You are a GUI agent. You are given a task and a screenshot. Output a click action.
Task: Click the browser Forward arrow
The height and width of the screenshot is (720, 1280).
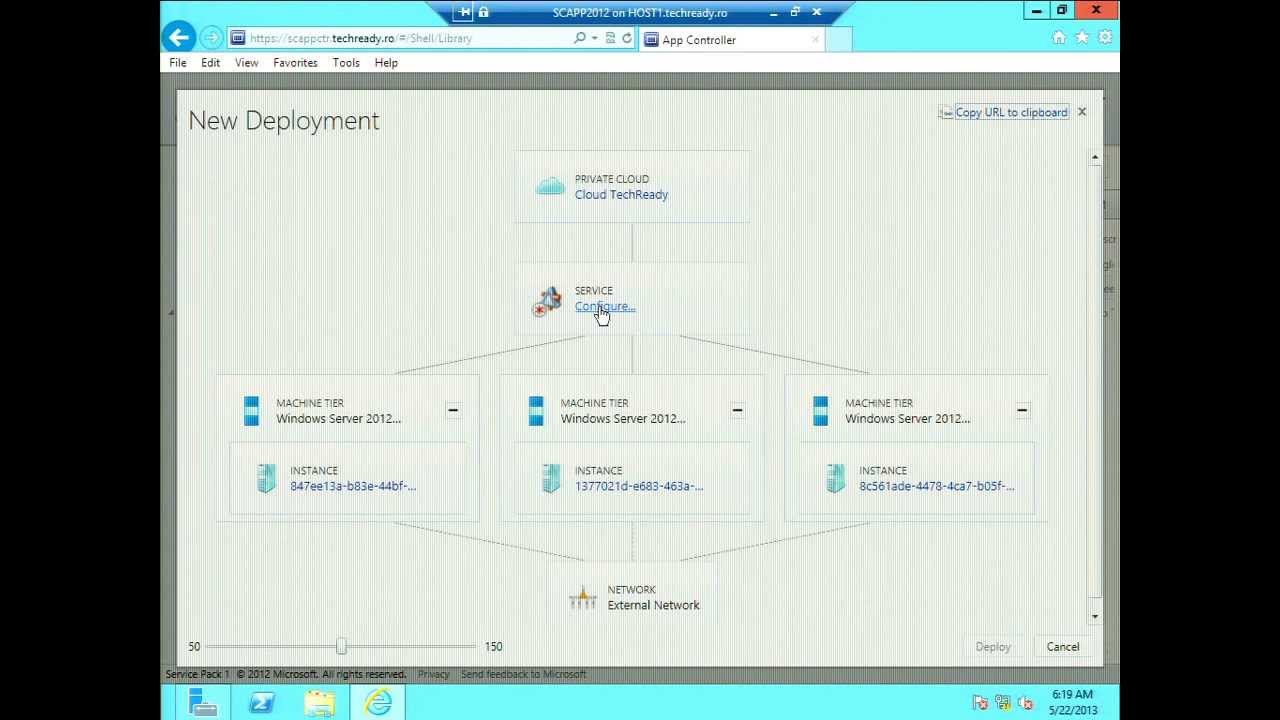click(x=211, y=38)
